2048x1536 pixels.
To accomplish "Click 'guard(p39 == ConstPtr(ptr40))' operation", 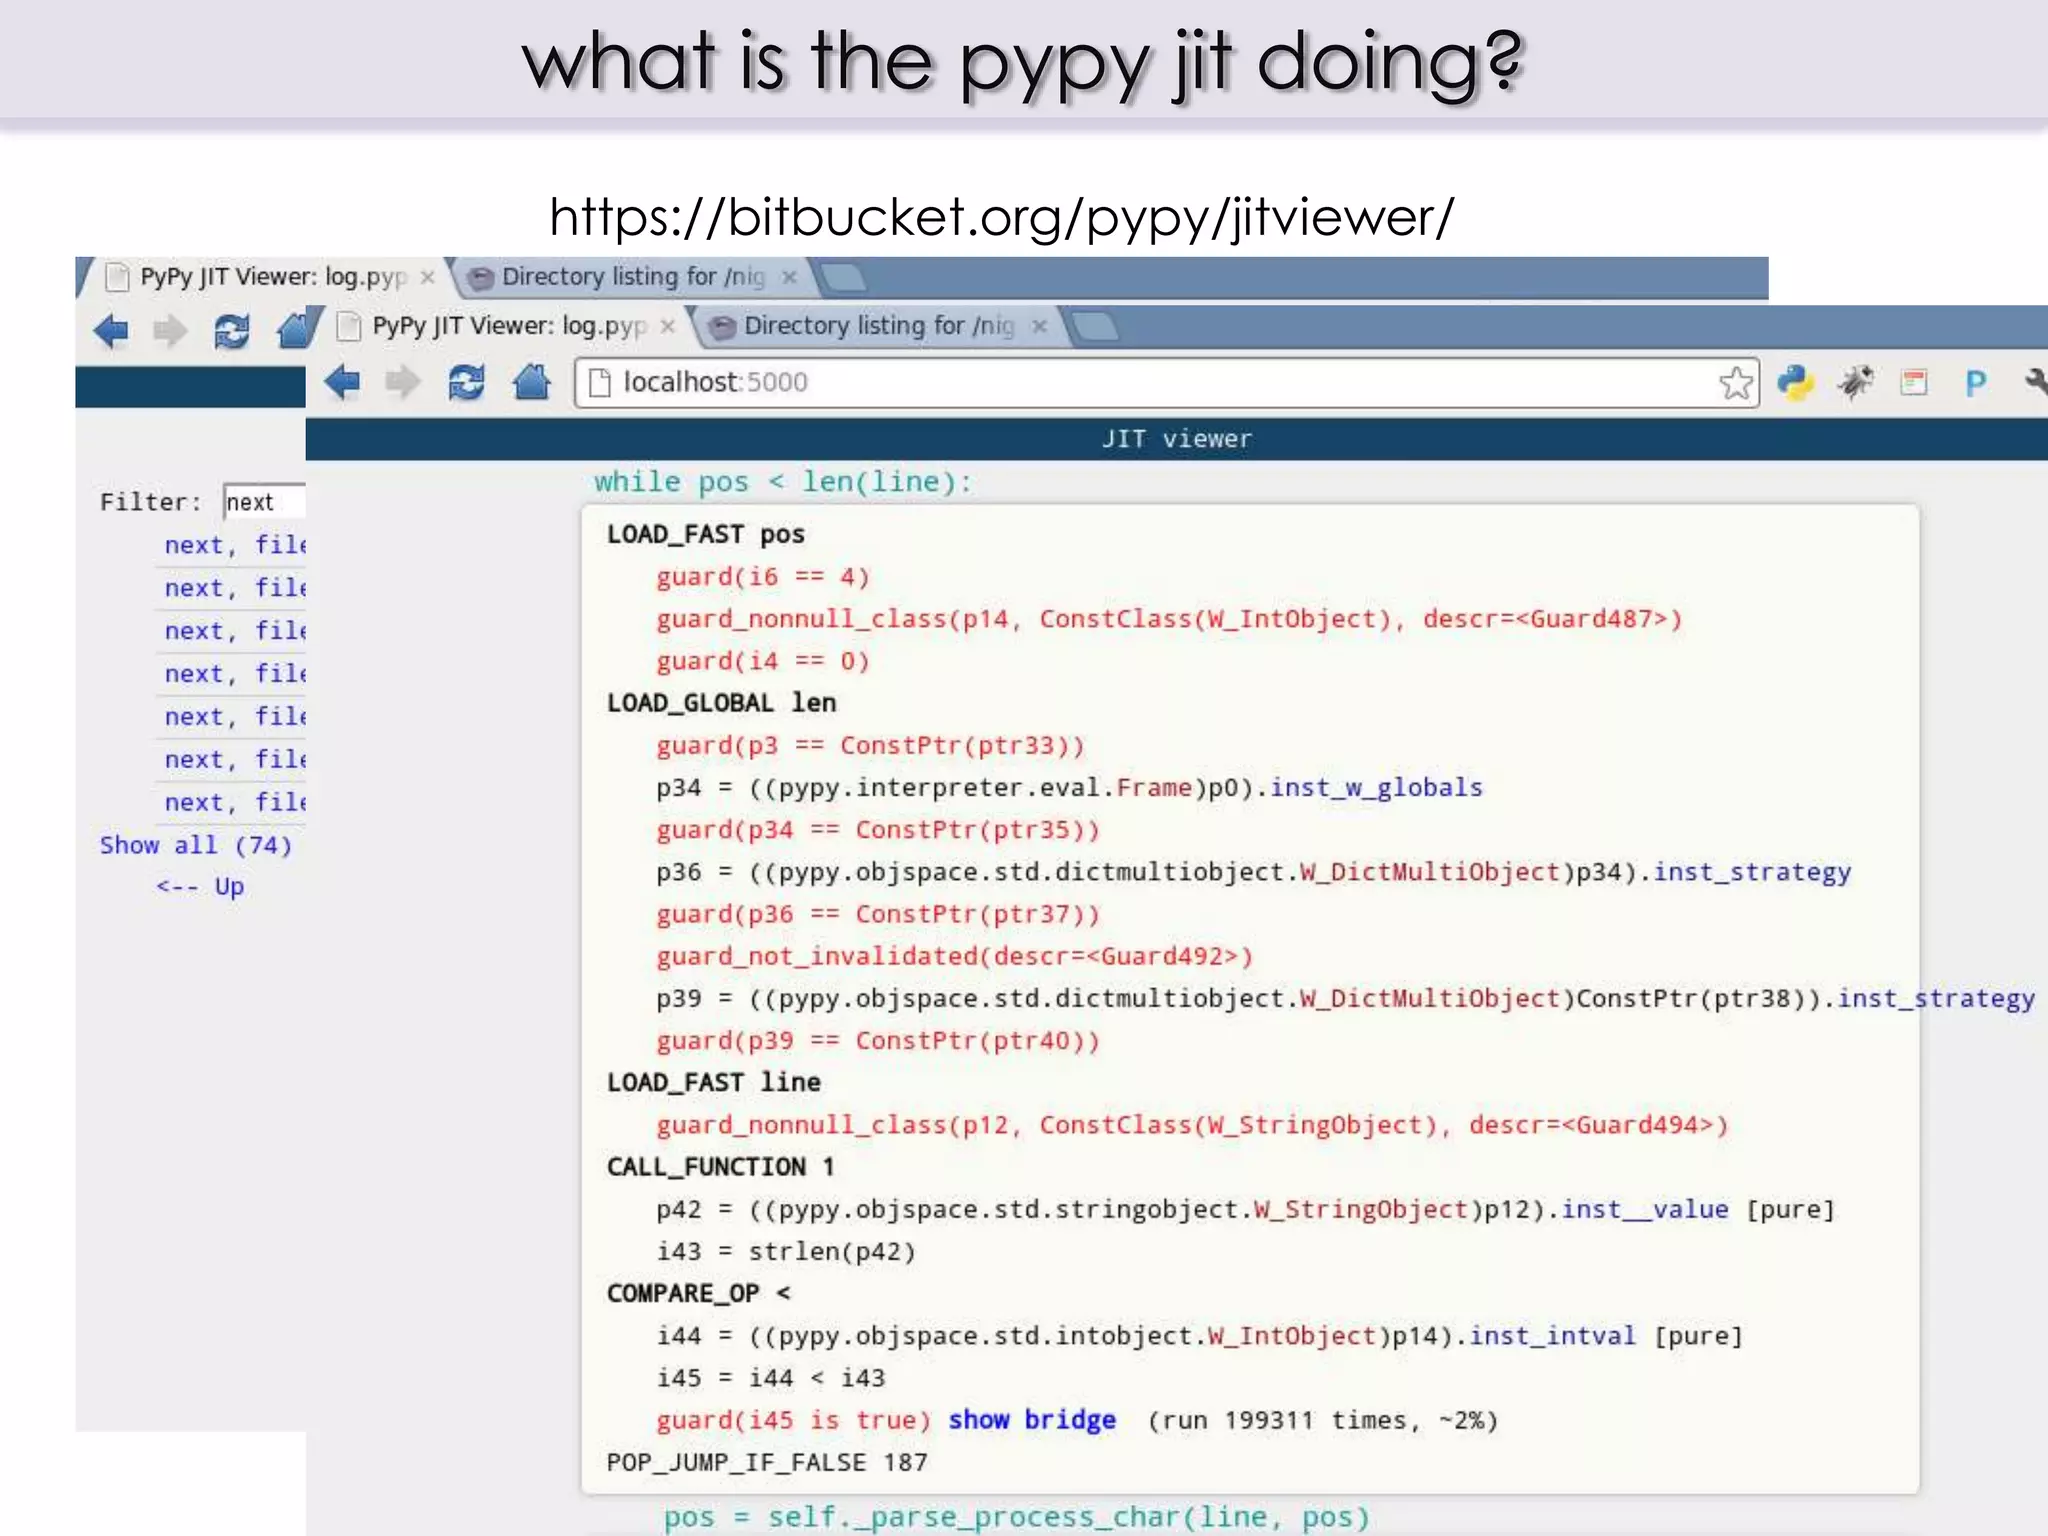I will pos(878,1041).
